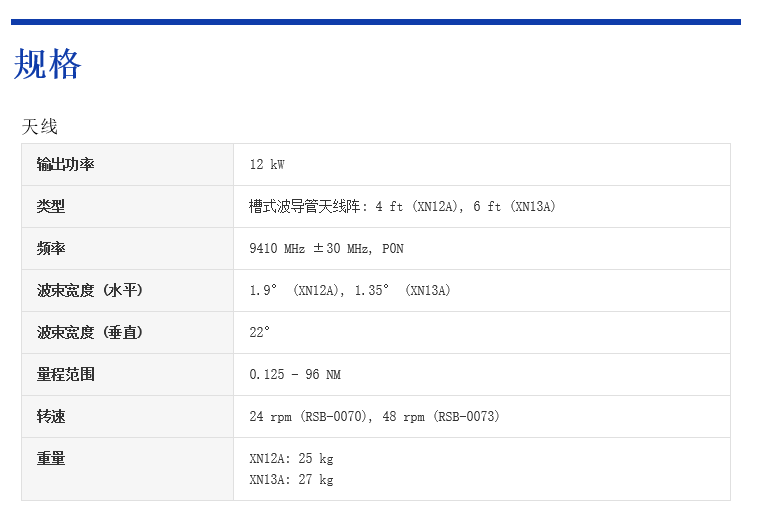Screen dimensions: 772x507
Task: Click the blue bar above the heading
Action: coord(376,21)
